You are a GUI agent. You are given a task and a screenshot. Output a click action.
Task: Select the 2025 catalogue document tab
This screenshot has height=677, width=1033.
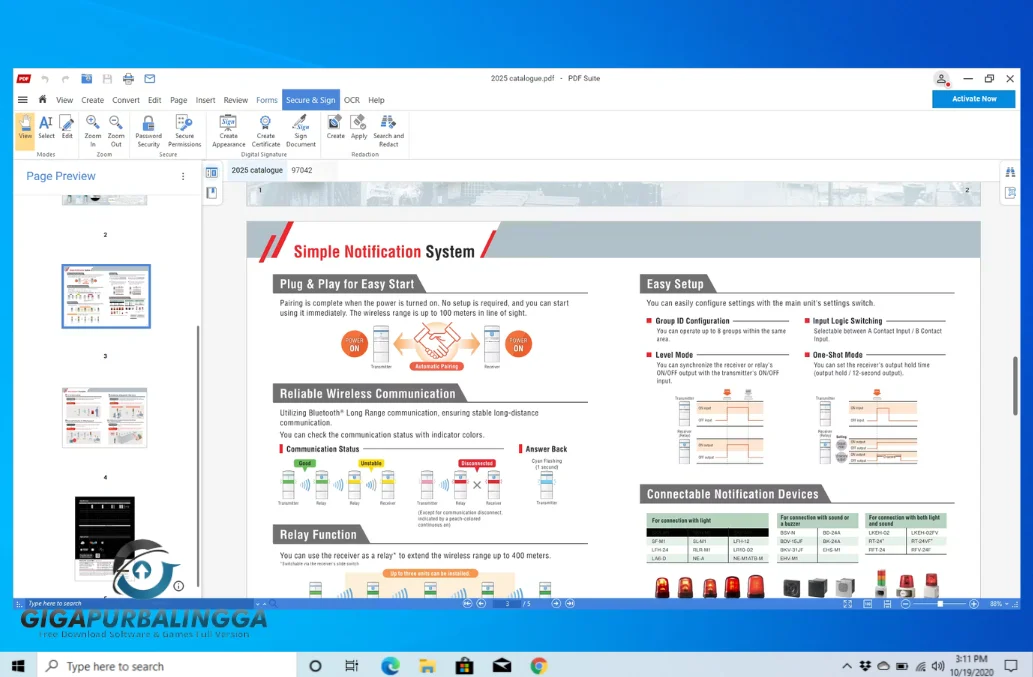click(x=257, y=170)
